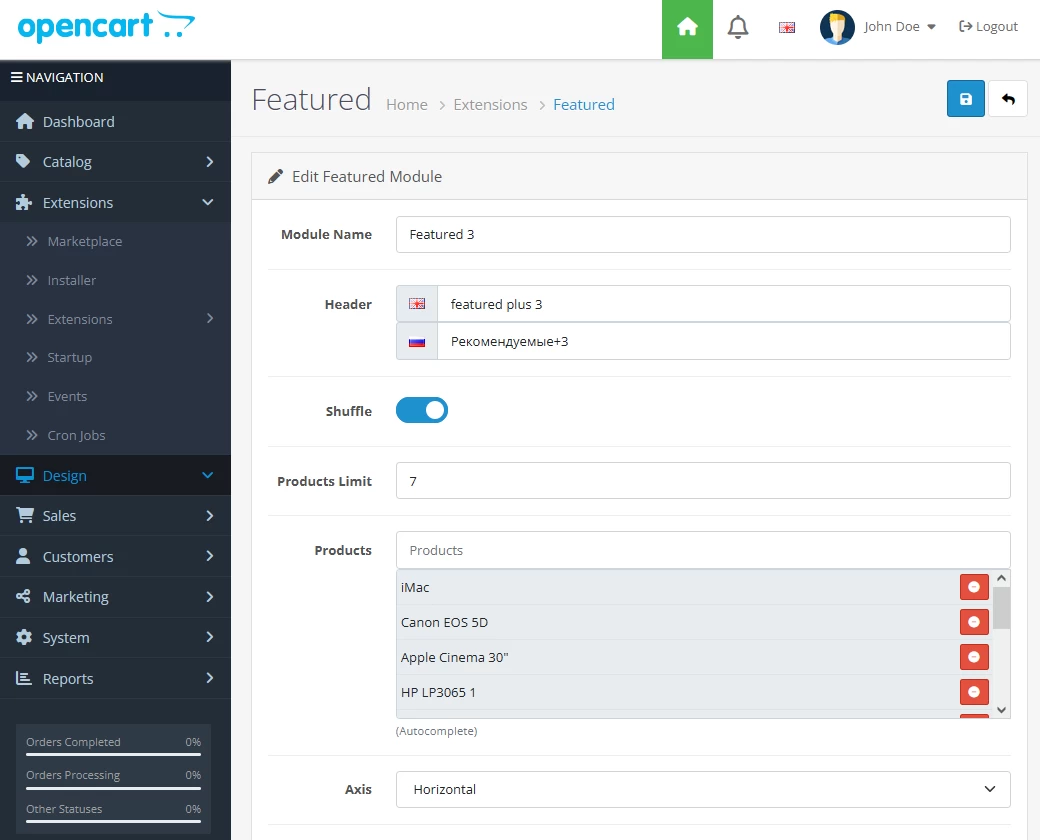Open Dashboard in the sidebar
Viewport: 1040px width, 840px height.
pyautogui.click(x=115, y=121)
